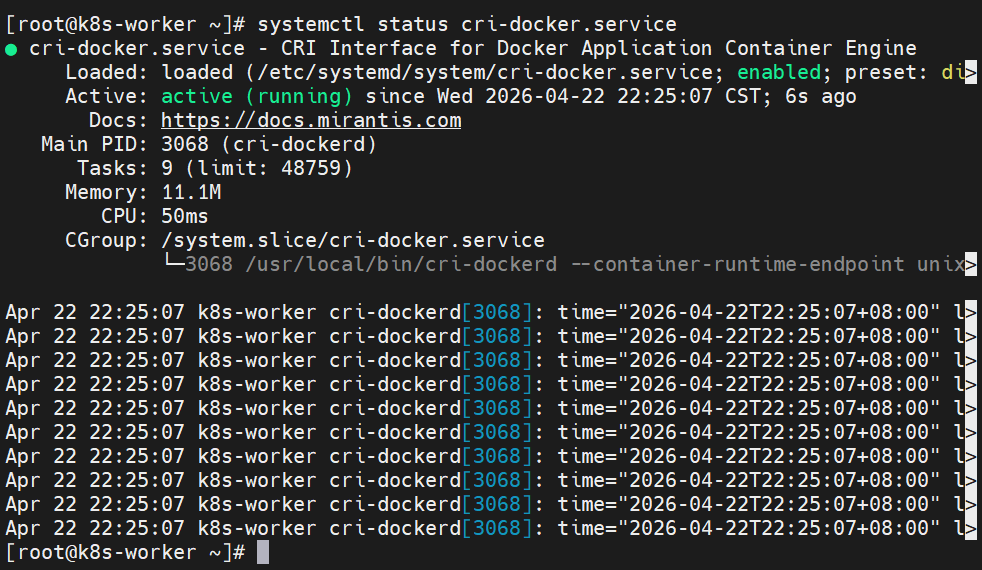Screen dimensions: 982x570
Task: Click the /system.slice/cri-docker.service CGroup path
Action: click(x=353, y=240)
